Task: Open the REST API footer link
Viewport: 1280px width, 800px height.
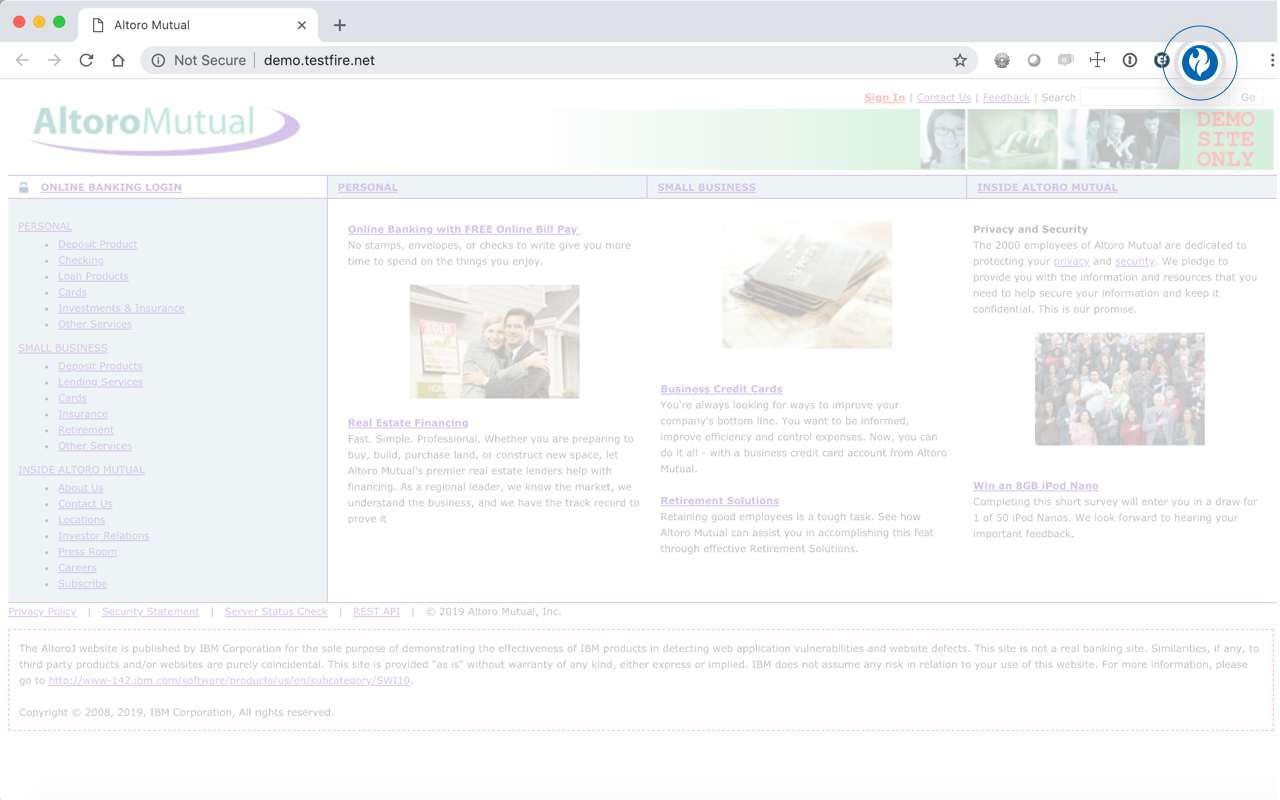Action: pyautogui.click(x=376, y=611)
